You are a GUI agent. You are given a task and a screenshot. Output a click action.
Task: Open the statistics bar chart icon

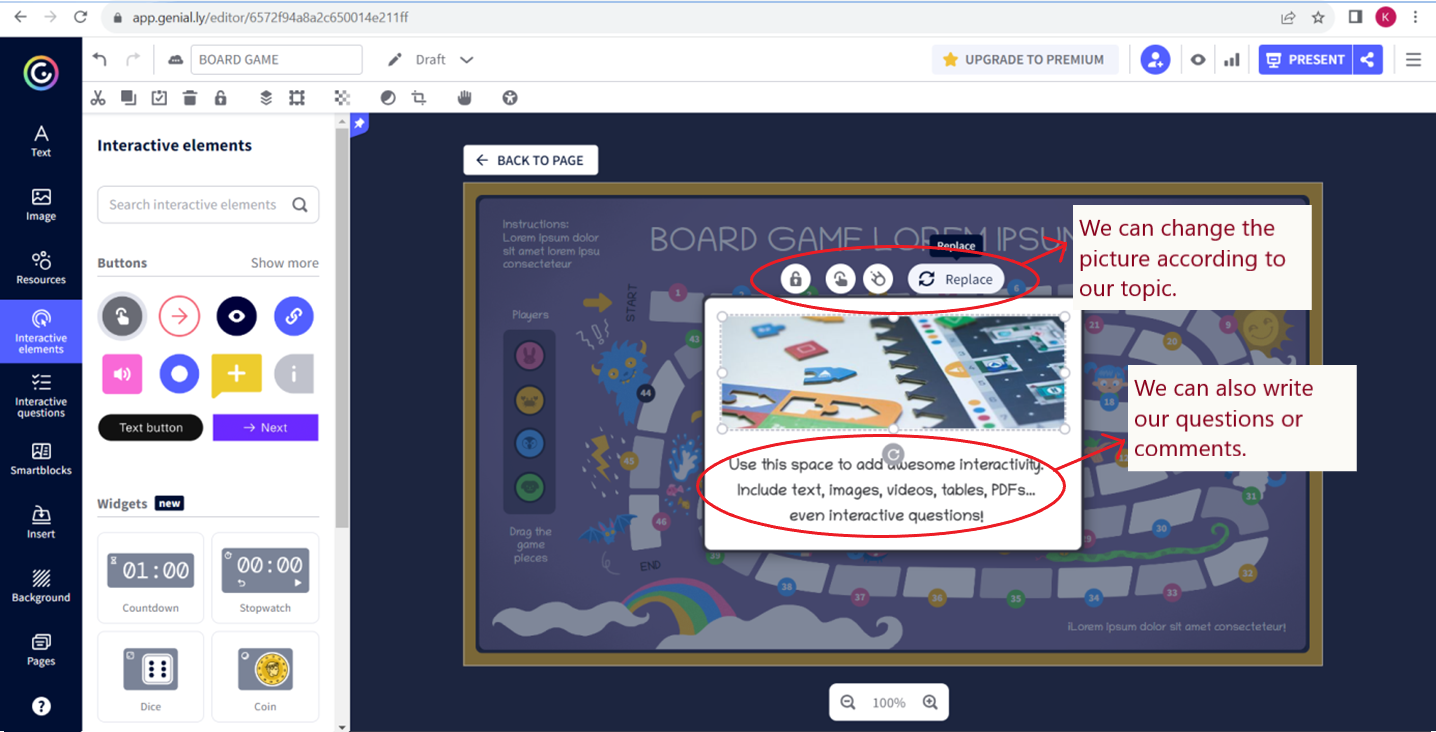point(1232,60)
